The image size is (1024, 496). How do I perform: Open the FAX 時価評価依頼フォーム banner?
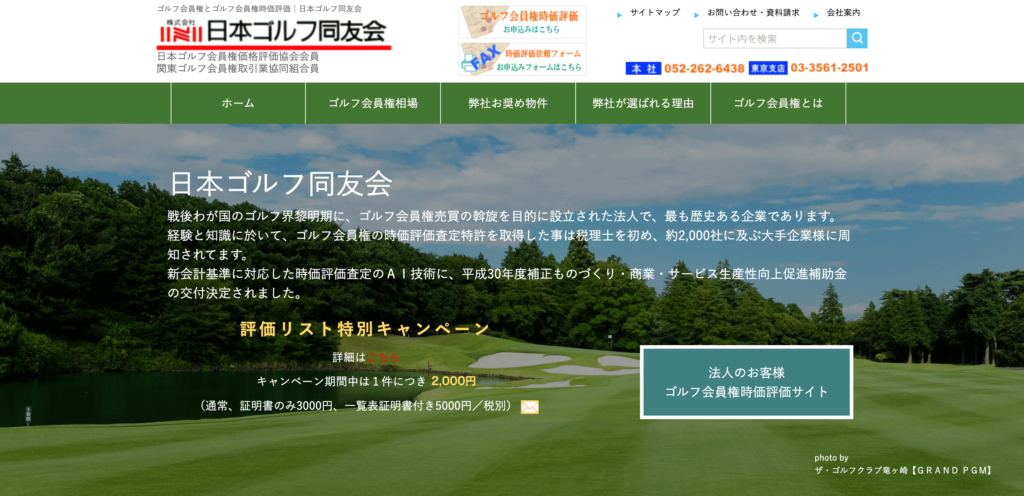point(522,59)
